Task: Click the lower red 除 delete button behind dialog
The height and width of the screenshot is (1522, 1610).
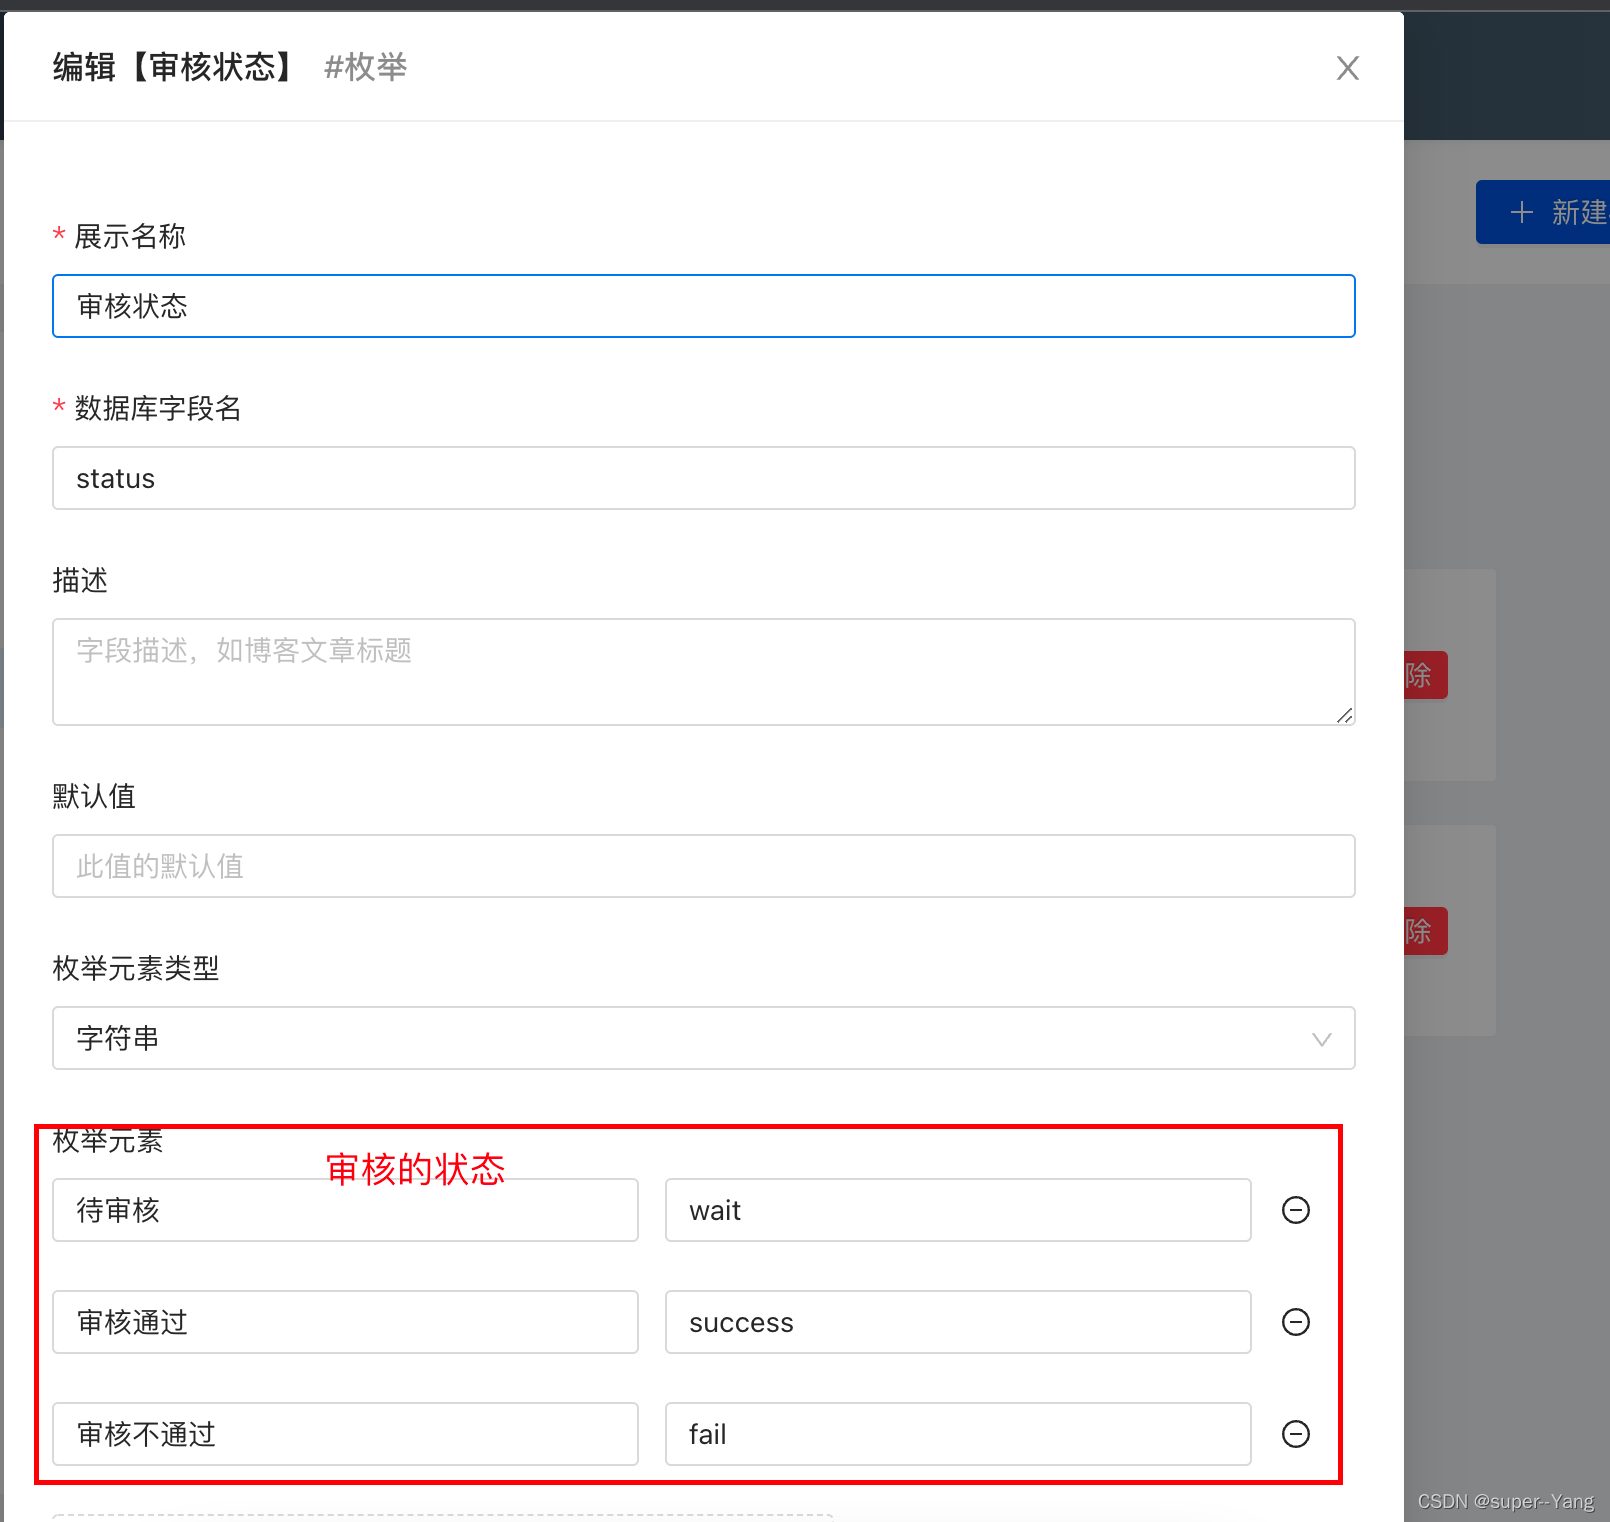Action: pos(1425,931)
